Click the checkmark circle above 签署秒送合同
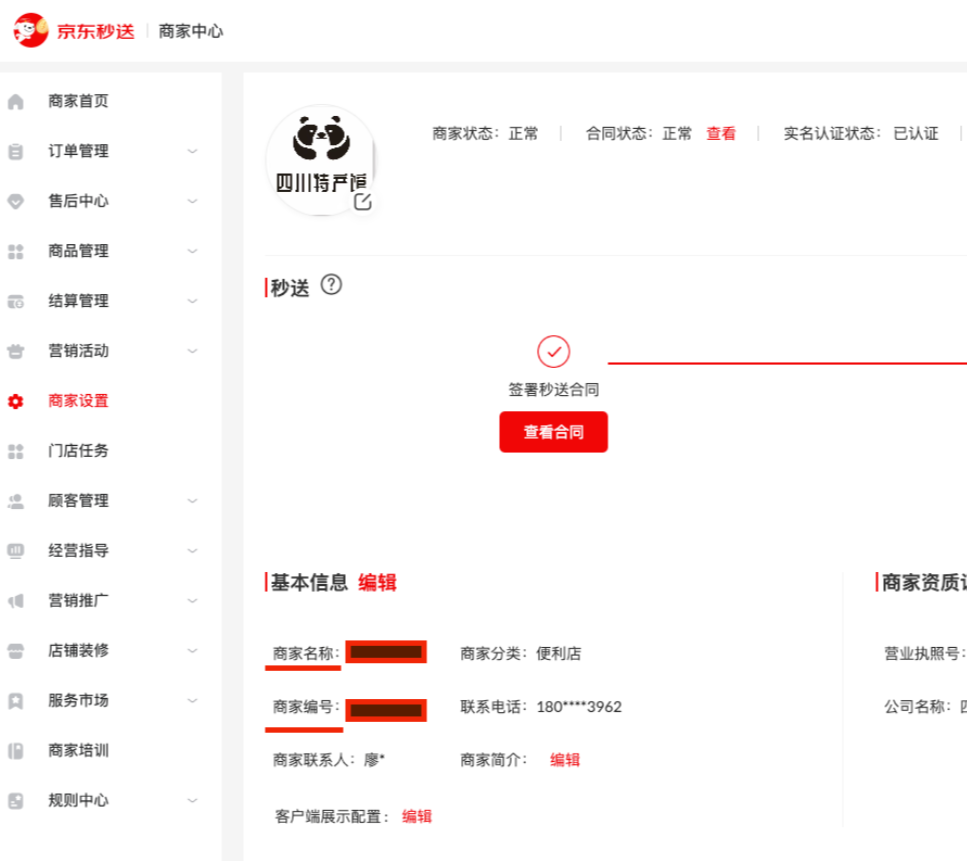967x861 pixels. coord(553,352)
